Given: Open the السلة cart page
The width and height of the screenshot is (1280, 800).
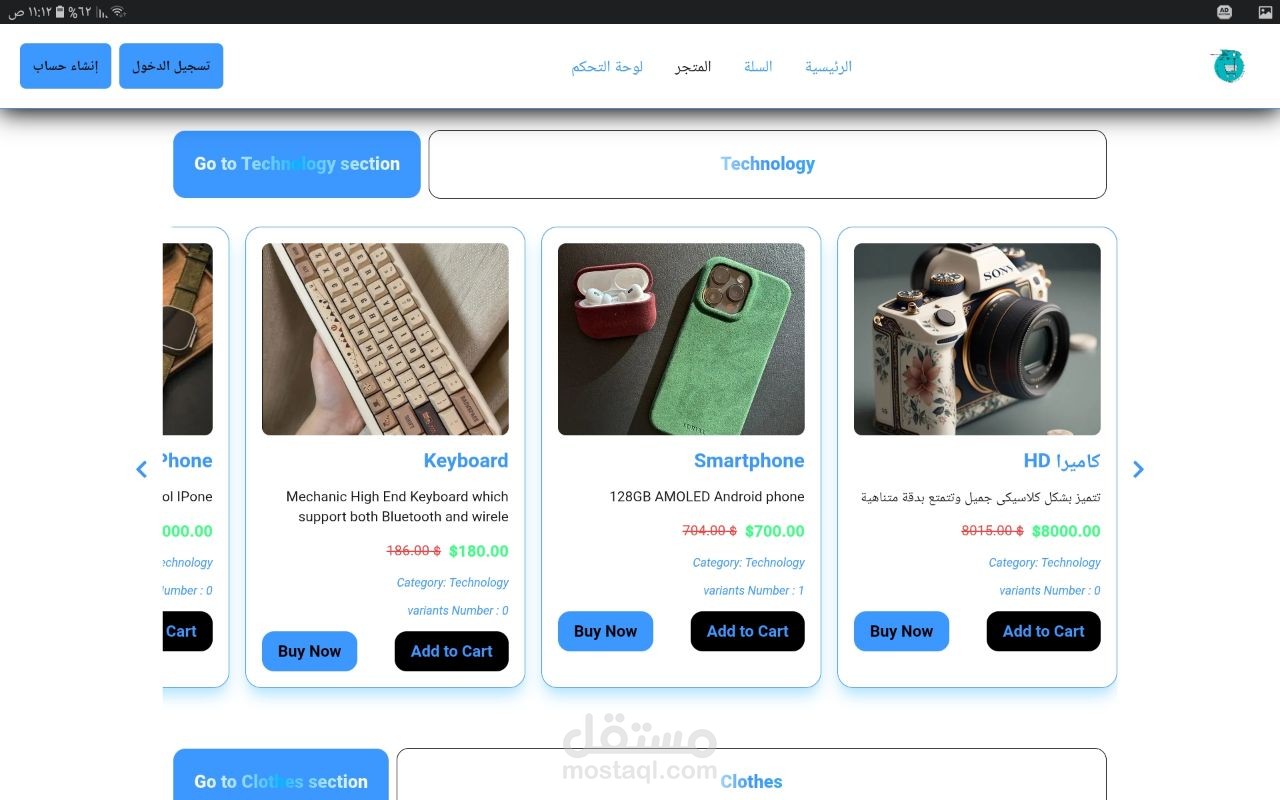Looking at the screenshot, I should pyautogui.click(x=758, y=67).
